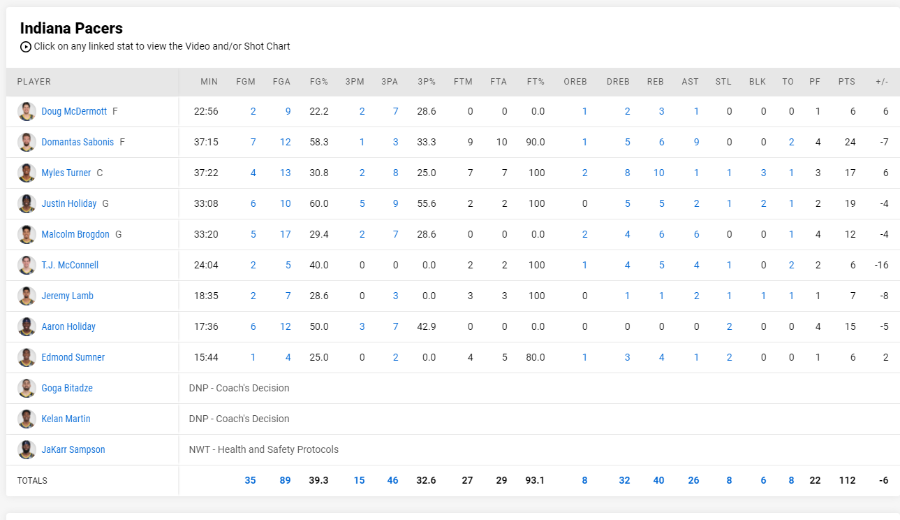
Task: Click the PTS column header
Action: point(847,82)
